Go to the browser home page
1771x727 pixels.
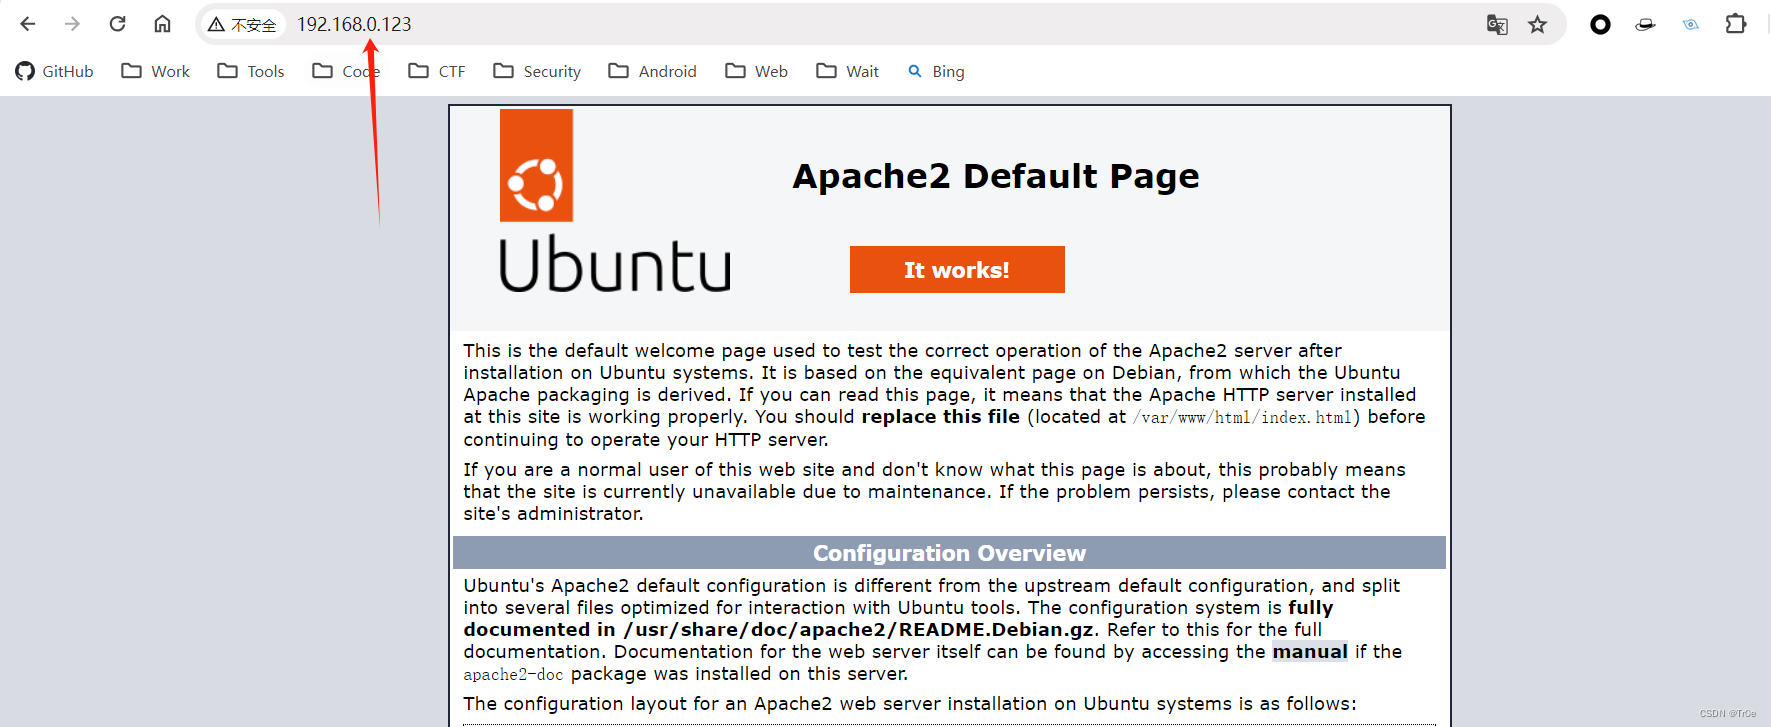[162, 24]
